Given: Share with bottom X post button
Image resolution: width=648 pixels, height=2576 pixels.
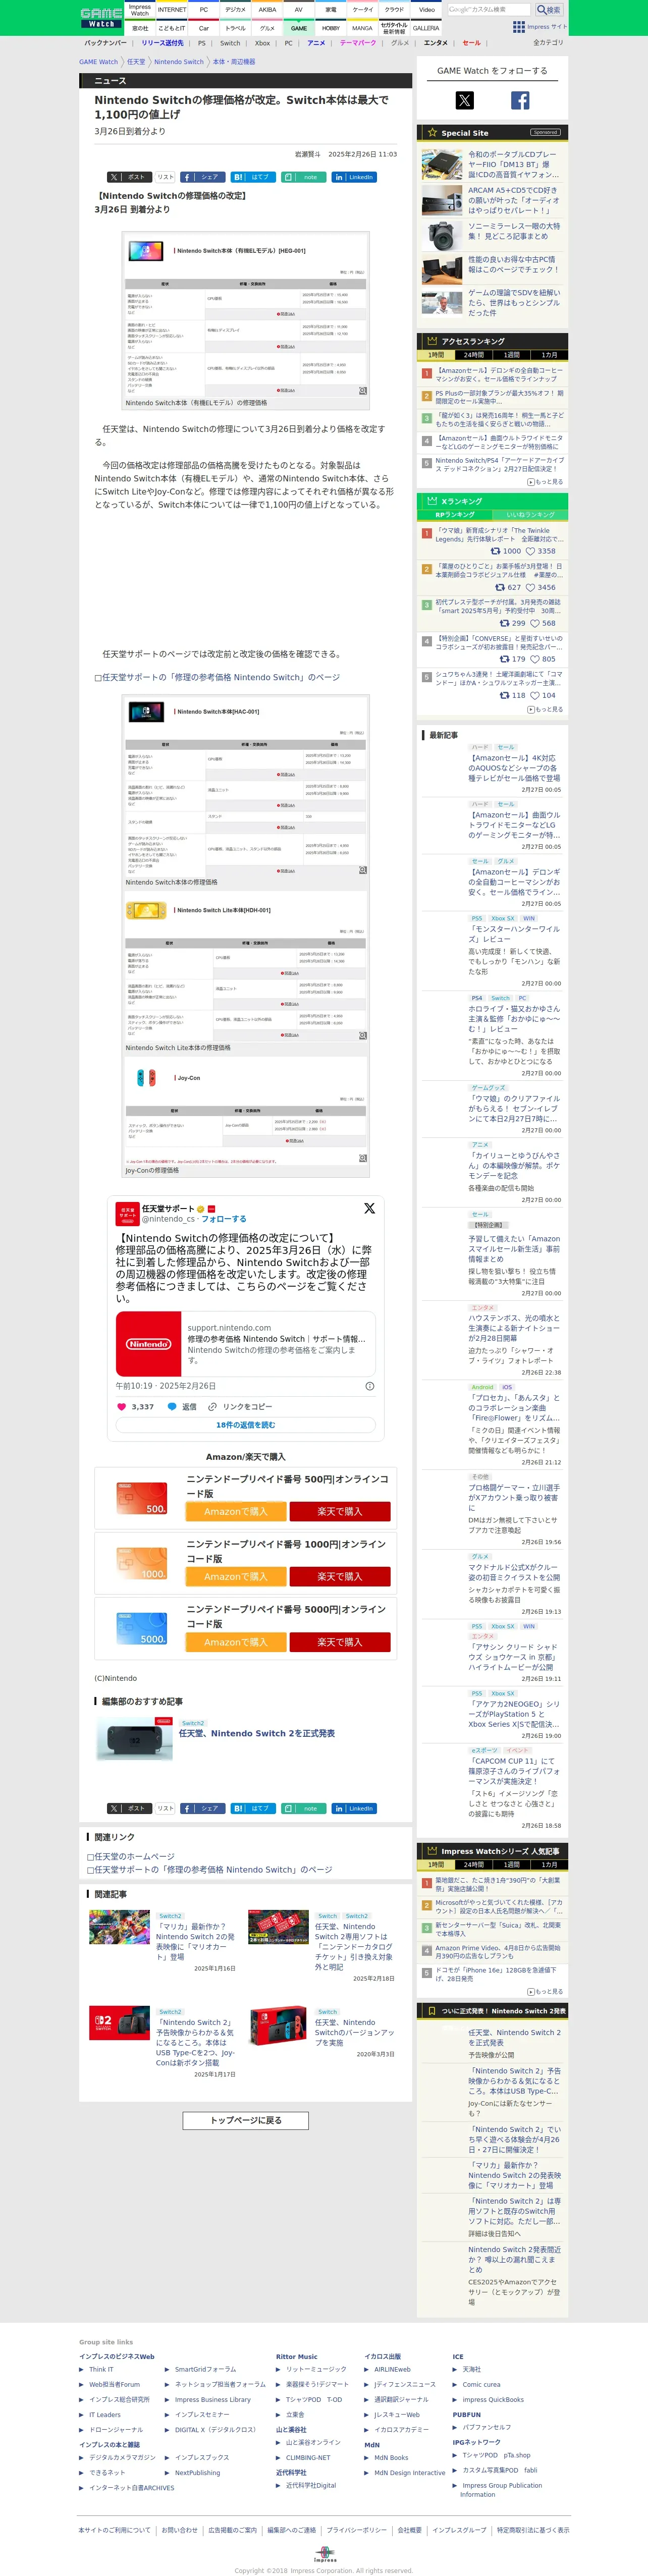Looking at the screenshot, I should (x=129, y=1808).
